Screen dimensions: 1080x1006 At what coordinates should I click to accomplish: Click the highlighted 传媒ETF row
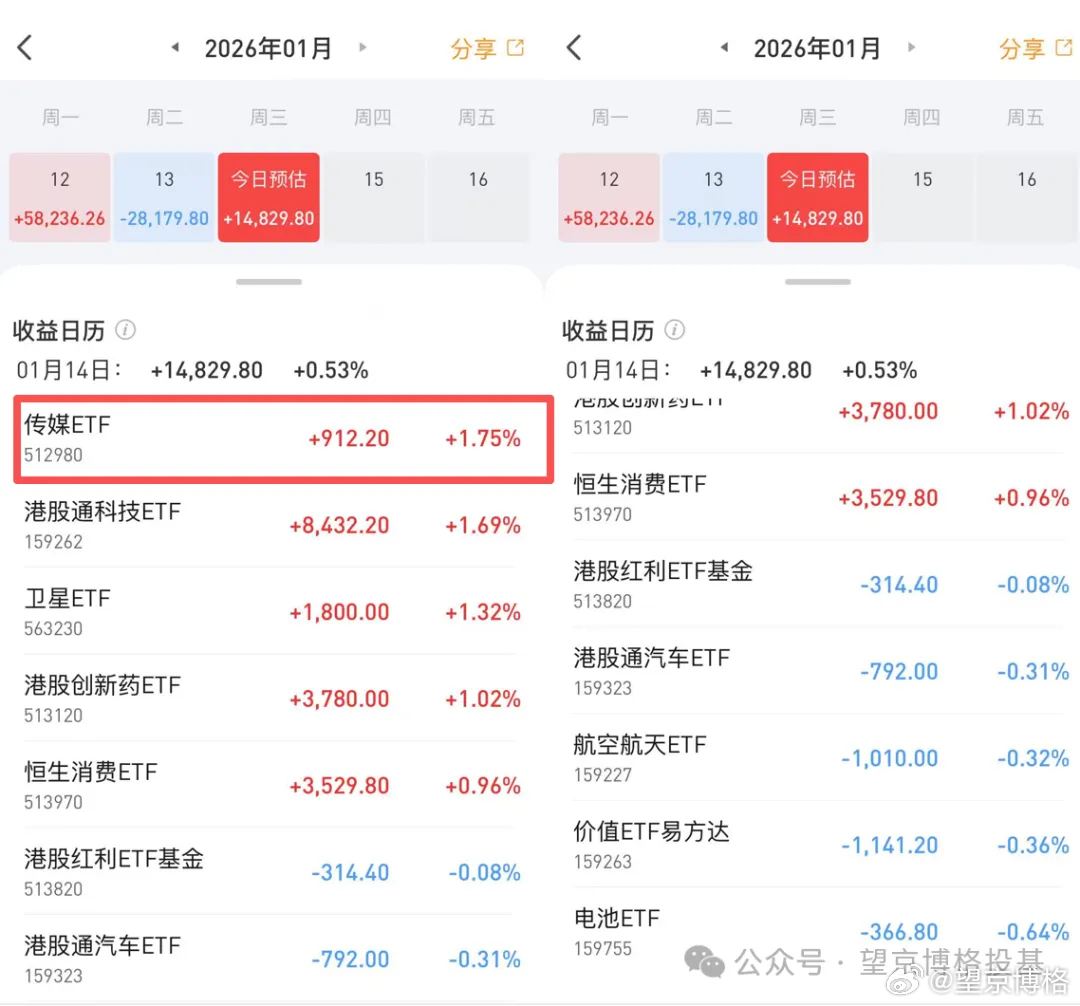pyautogui.click(x=280, y=438)
